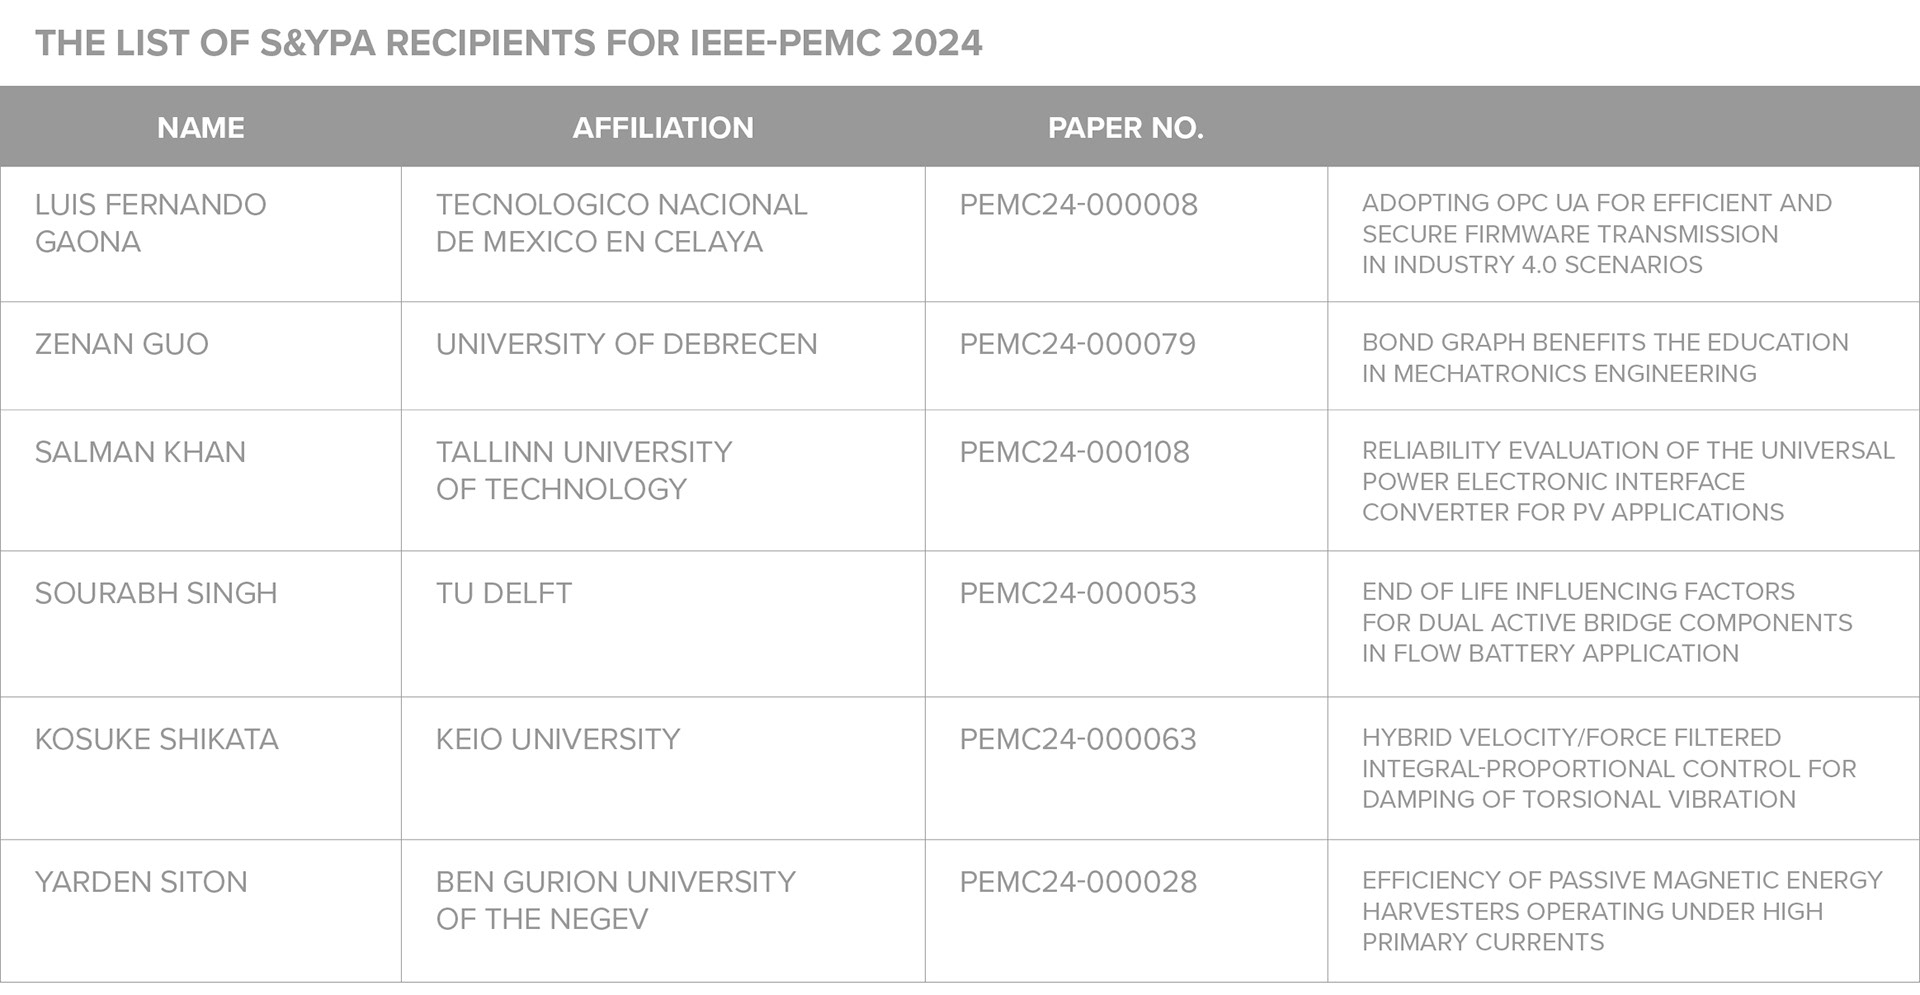This screenshot has height=995, width=1920.
Task: Click the AFFILIATION column header
Action: [x=662, y=128]
